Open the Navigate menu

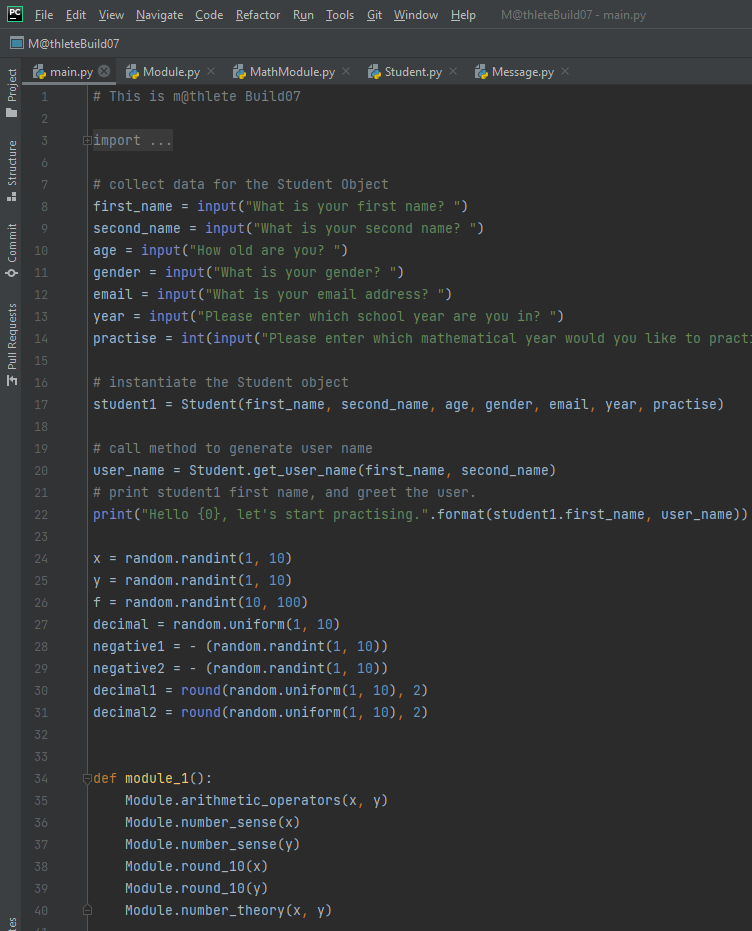[x=159, y=15]
